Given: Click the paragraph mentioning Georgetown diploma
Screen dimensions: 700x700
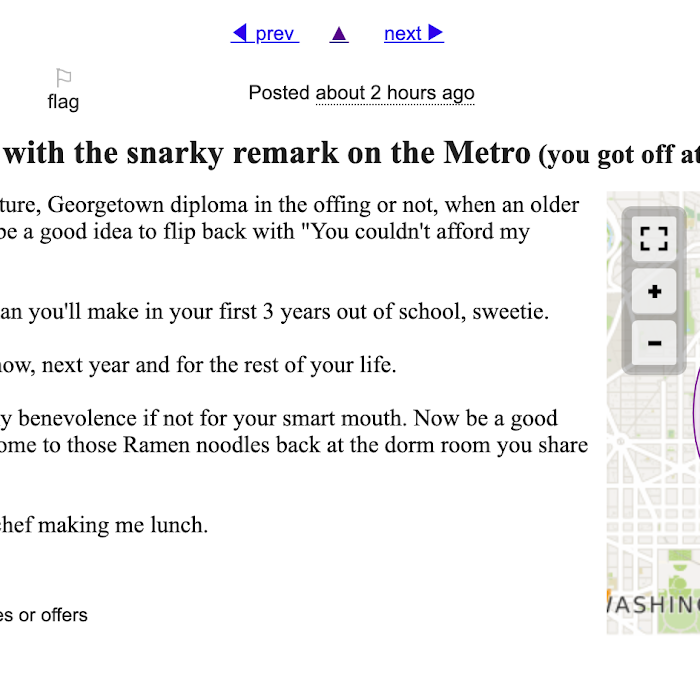Looking at the screenshot, I should [x=290, y=218].
